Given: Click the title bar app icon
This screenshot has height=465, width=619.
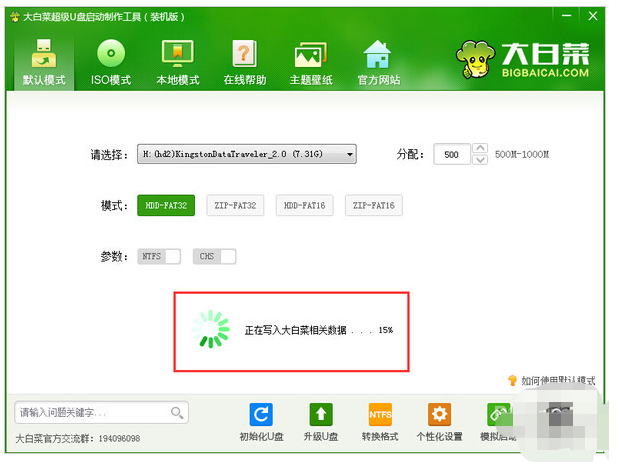Looking at the screenshot, I should pos(15,17).
